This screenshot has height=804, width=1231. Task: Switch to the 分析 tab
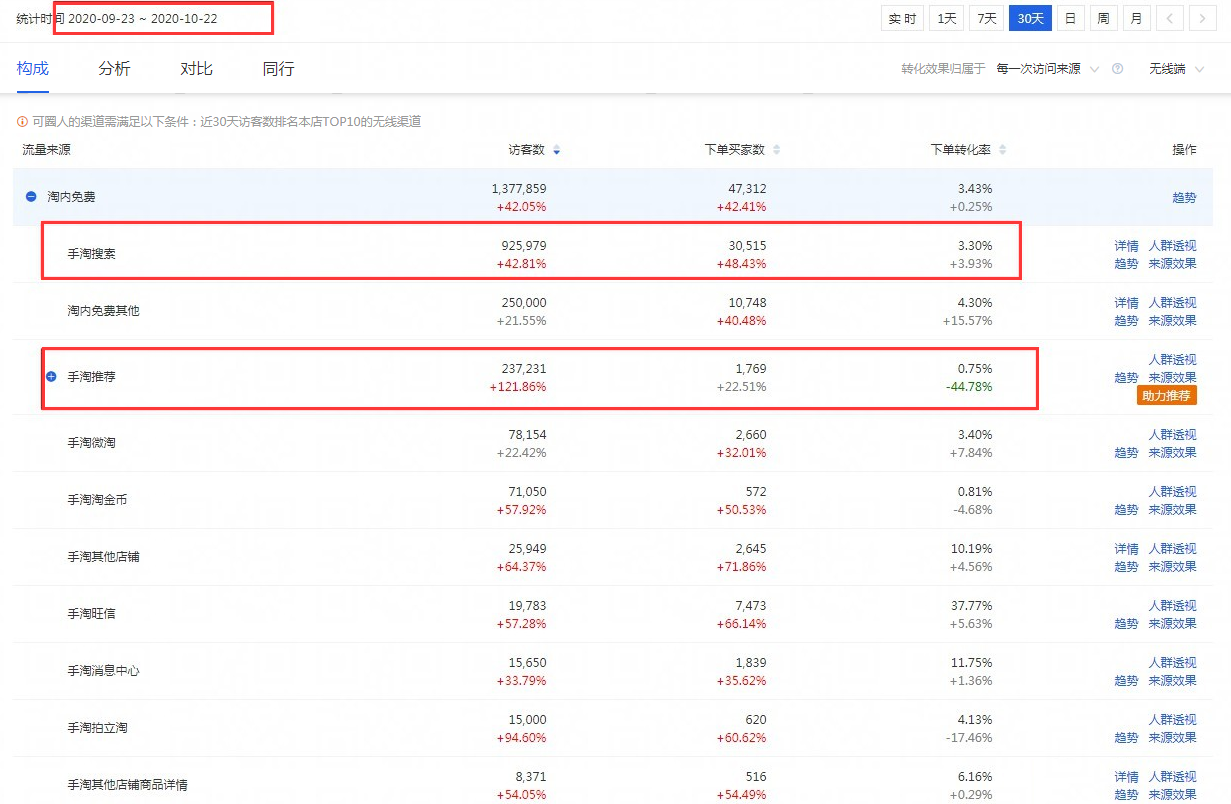pyautogui.click(x=114, y=69)
